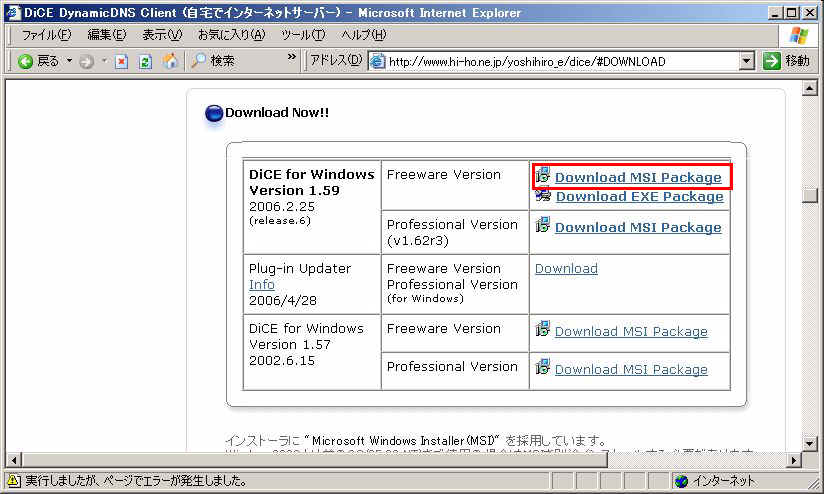Viewport: 824px width, 494px height.
Task: Click icon beside Version 1.57 Professional MSI link
Action: (x=543, y=367)
